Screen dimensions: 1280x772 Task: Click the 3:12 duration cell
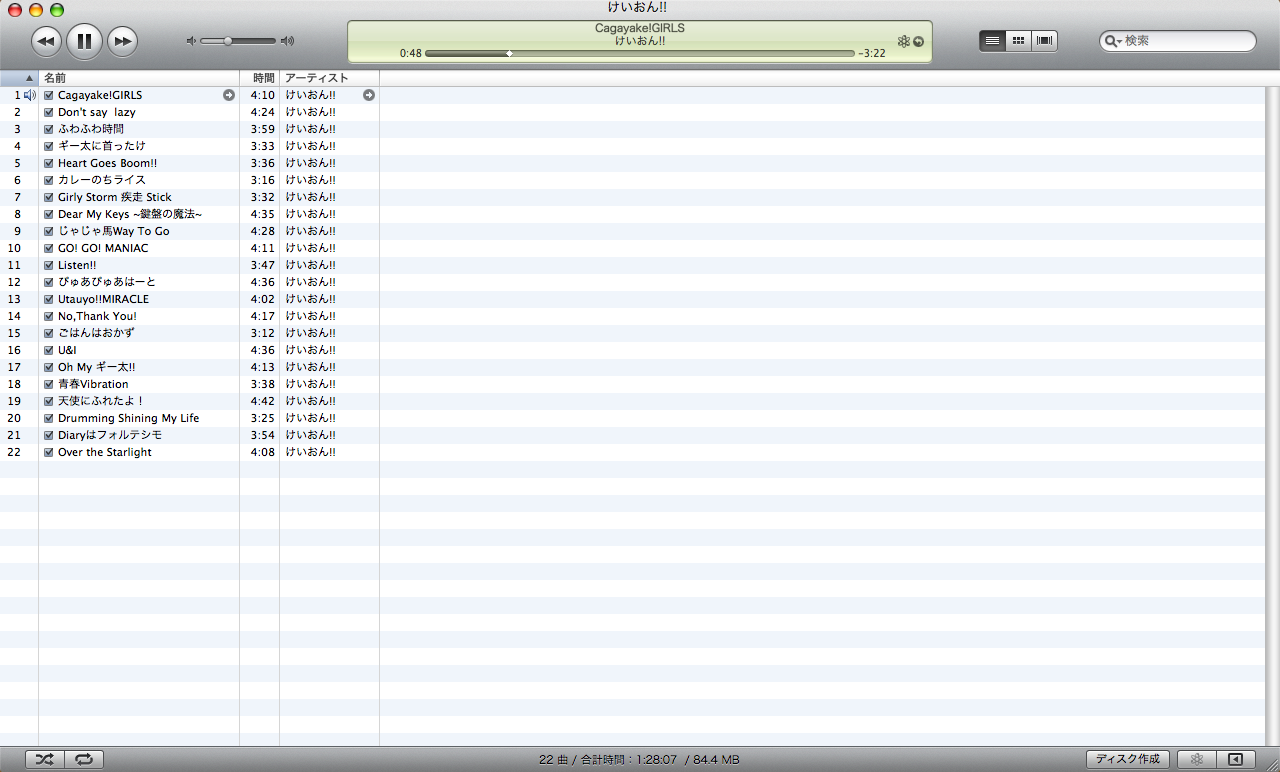point(263,333)
